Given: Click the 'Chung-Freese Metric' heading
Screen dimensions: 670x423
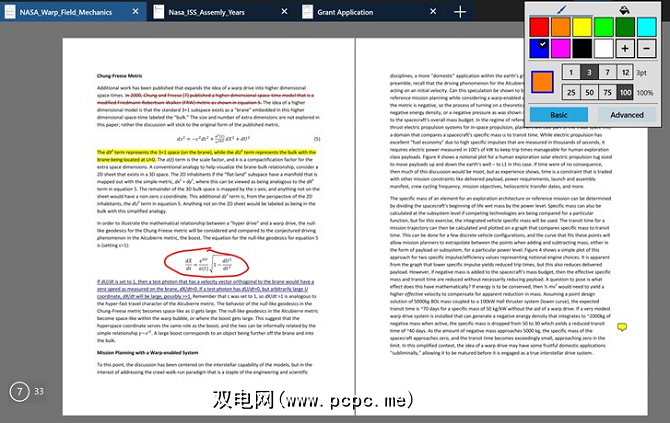Looking at the screenshot, I should (120, 76).
